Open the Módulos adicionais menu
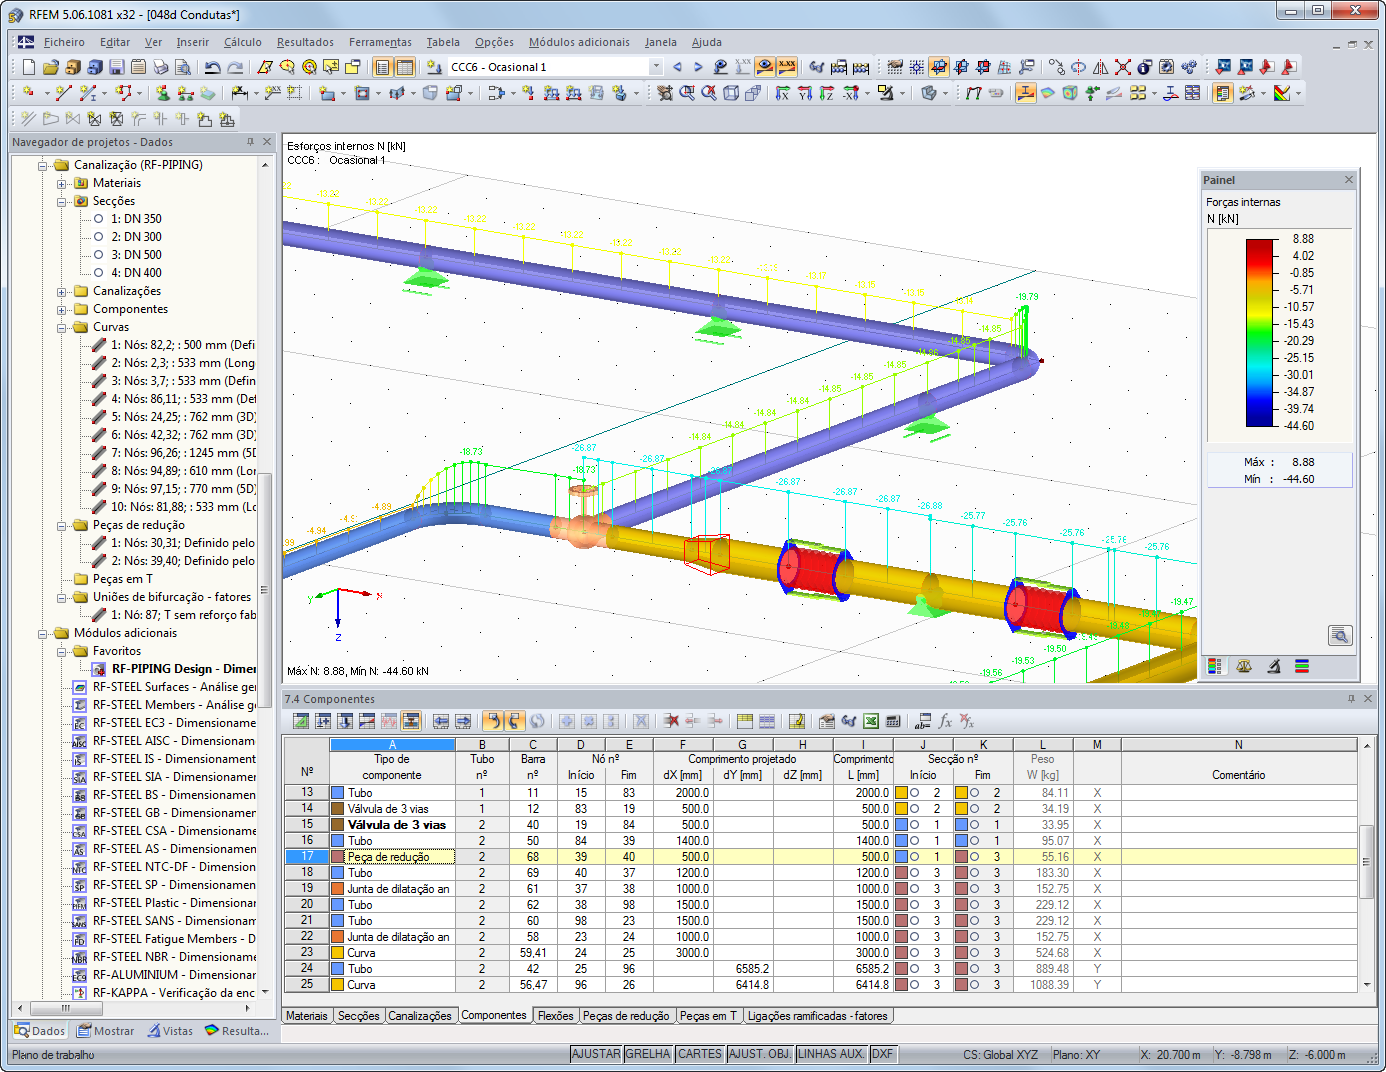 pos(579,42)
